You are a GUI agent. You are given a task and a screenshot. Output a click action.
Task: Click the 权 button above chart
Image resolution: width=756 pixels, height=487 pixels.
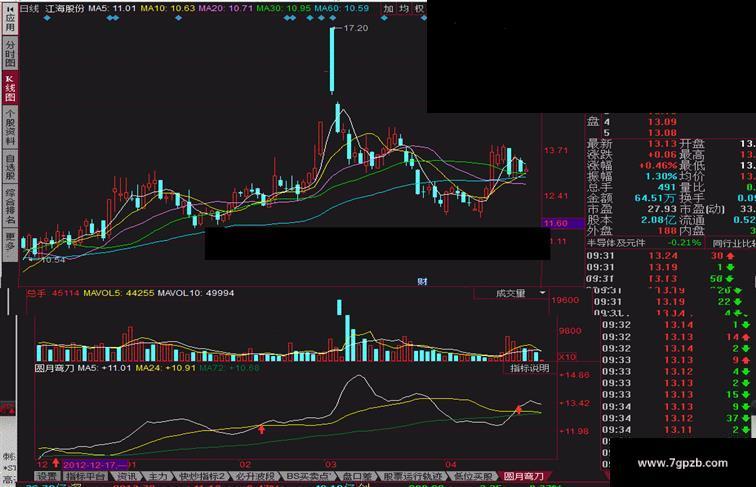pos(419,8)
